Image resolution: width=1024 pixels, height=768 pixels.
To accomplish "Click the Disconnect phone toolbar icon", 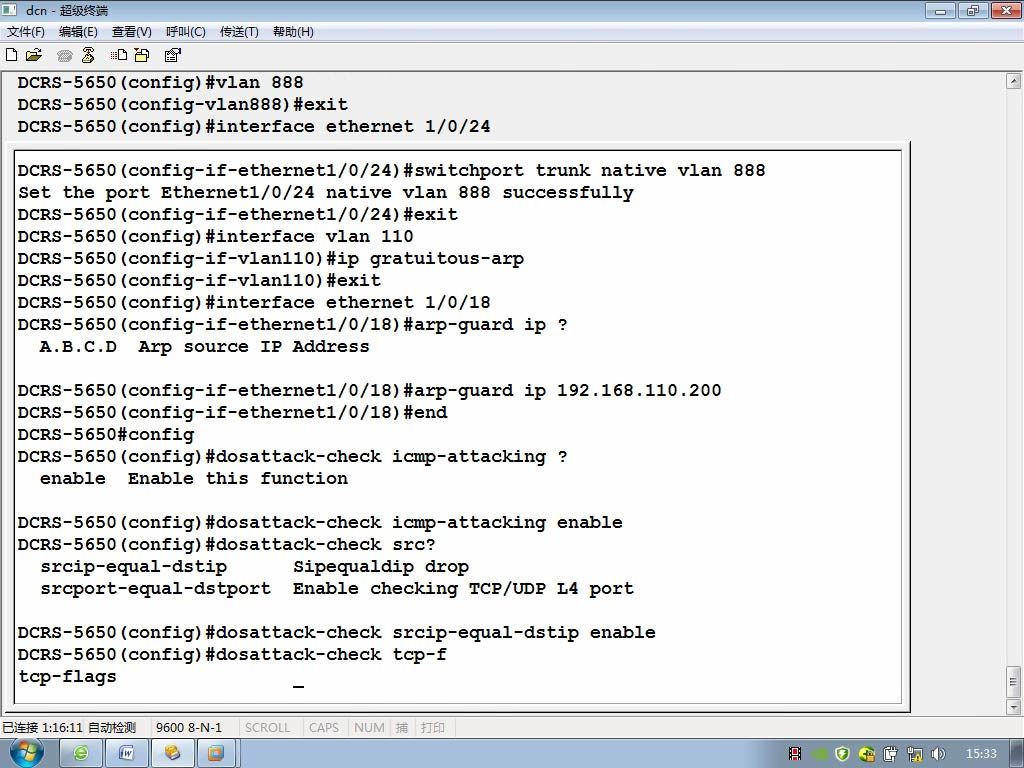I will point(88,55).
